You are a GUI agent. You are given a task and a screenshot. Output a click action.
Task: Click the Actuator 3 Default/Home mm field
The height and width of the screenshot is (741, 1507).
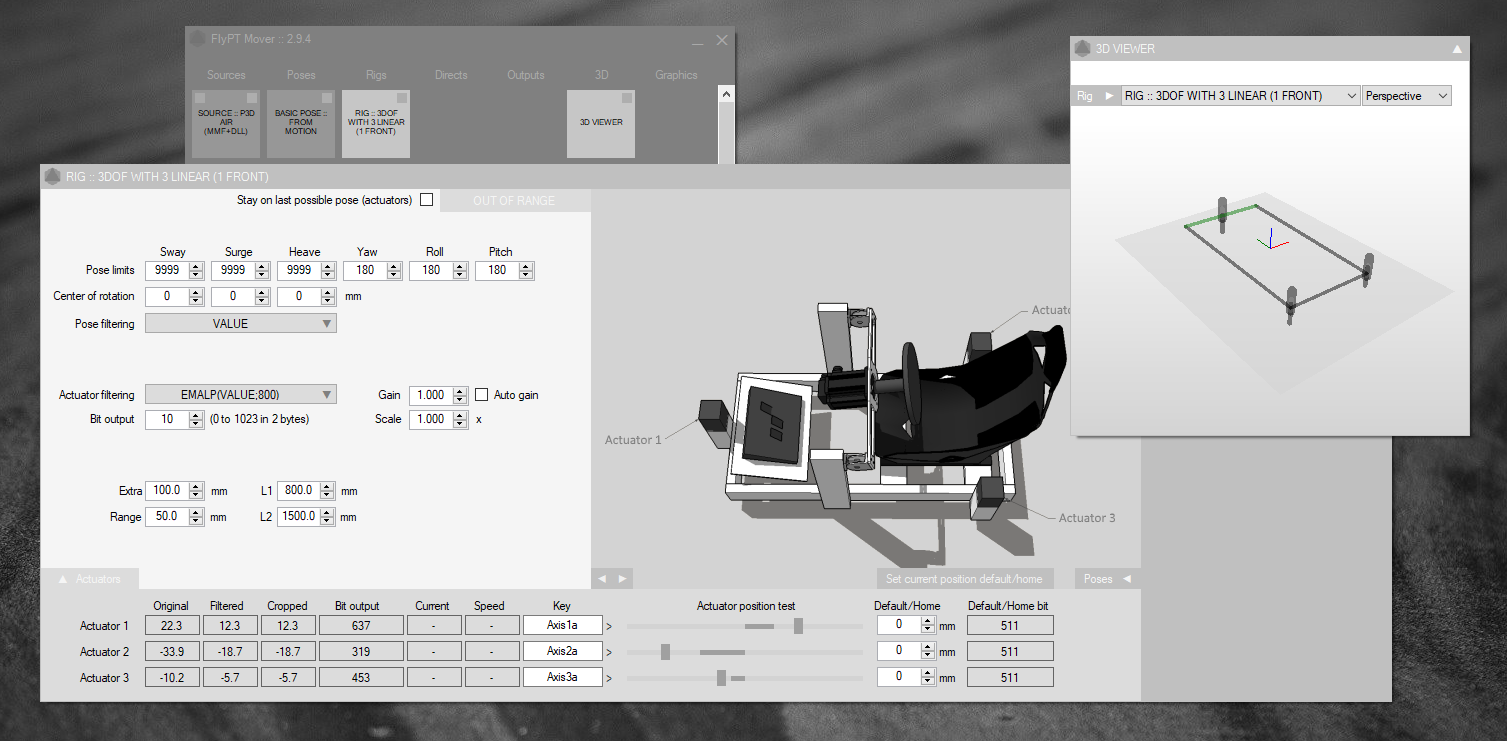point(899,677)
